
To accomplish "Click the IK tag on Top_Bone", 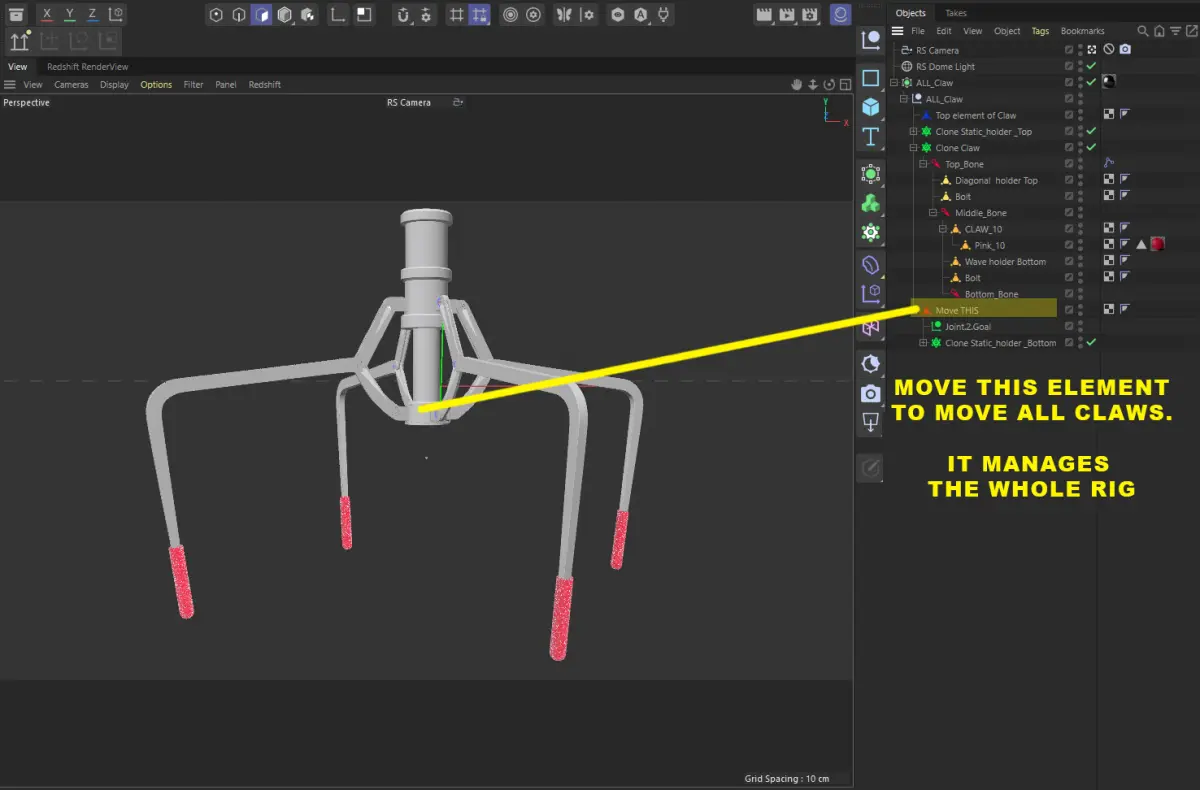I will [x=1109, y=164].
